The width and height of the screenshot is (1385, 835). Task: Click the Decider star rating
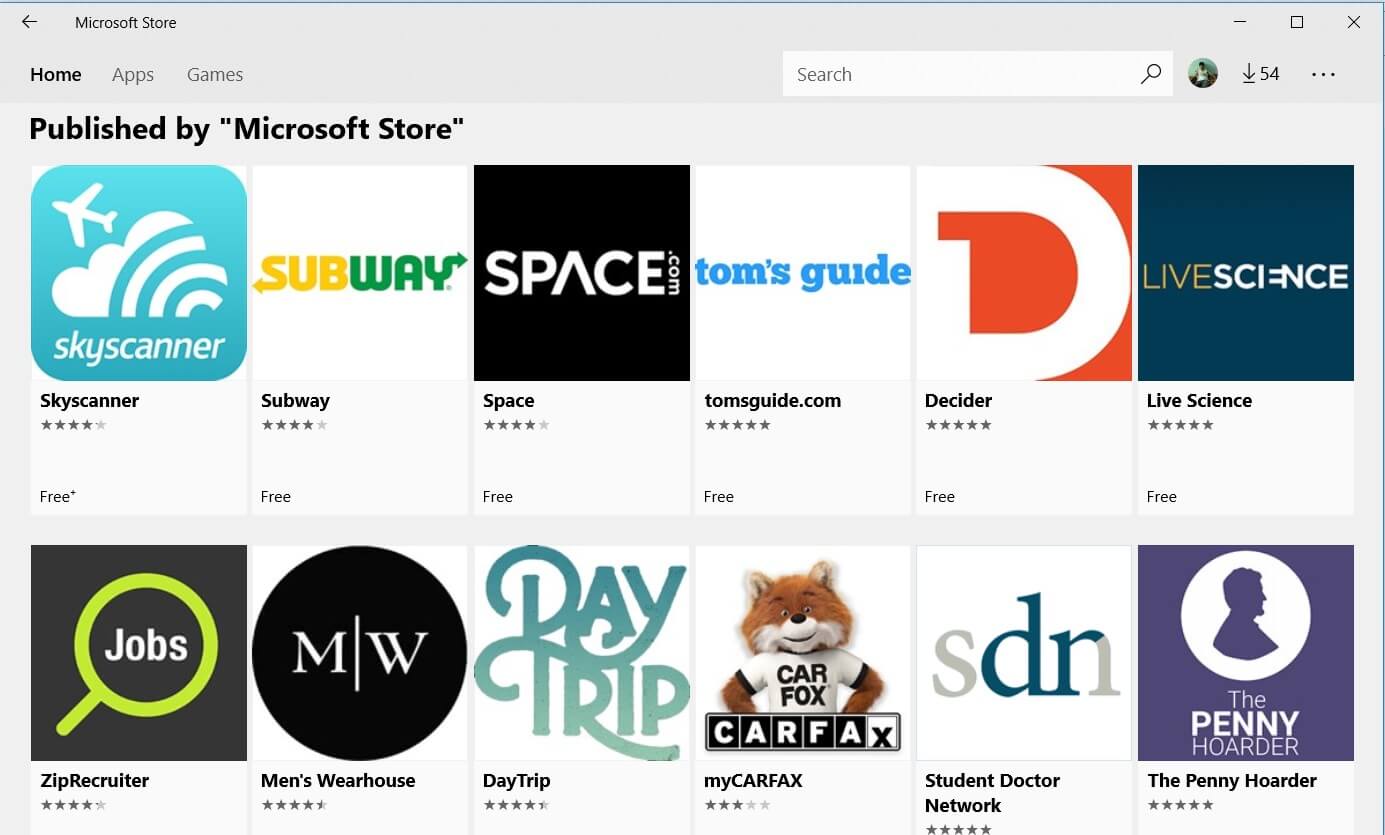[x=958, y=425]
